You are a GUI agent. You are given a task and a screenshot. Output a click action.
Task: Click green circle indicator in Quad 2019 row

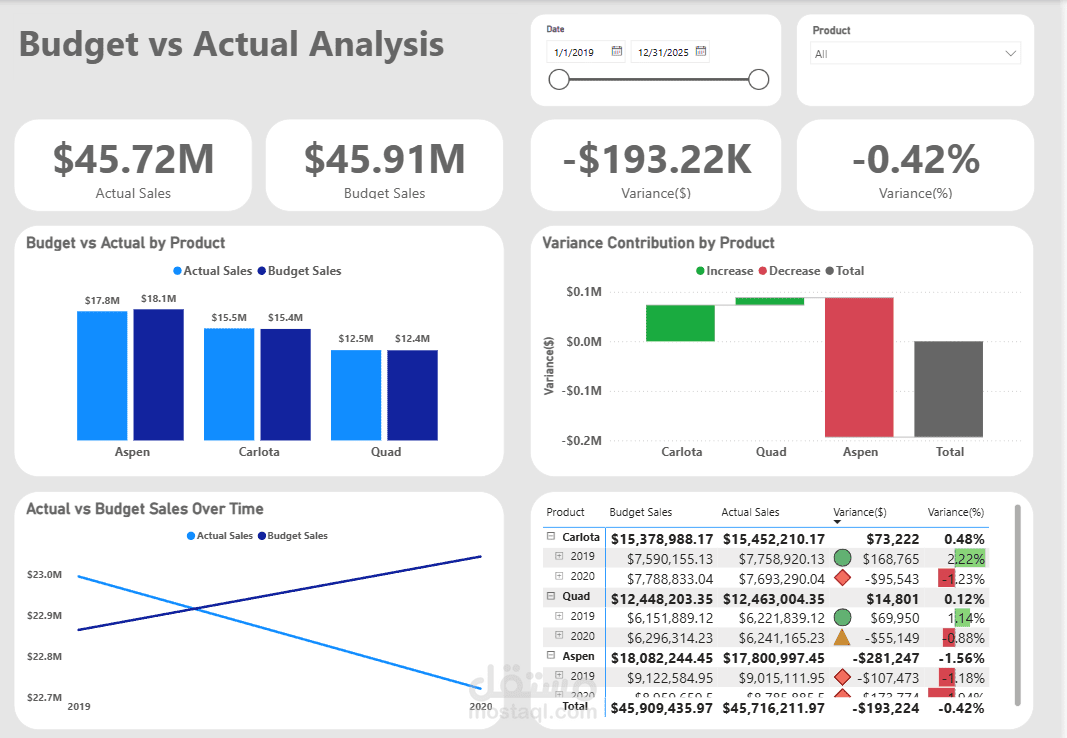[x=842, y=618]
